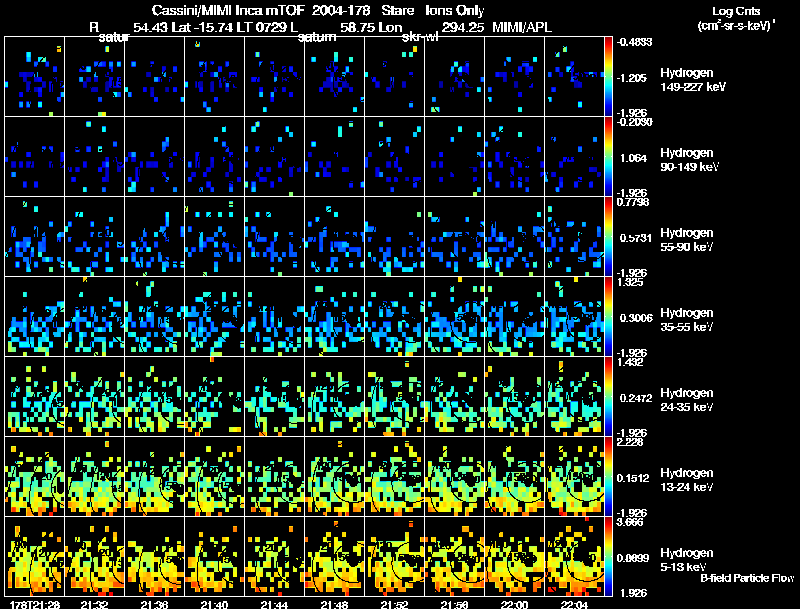Click the '21:40' time label
Screen dimensions: 800x609
[x=214, y=605]
